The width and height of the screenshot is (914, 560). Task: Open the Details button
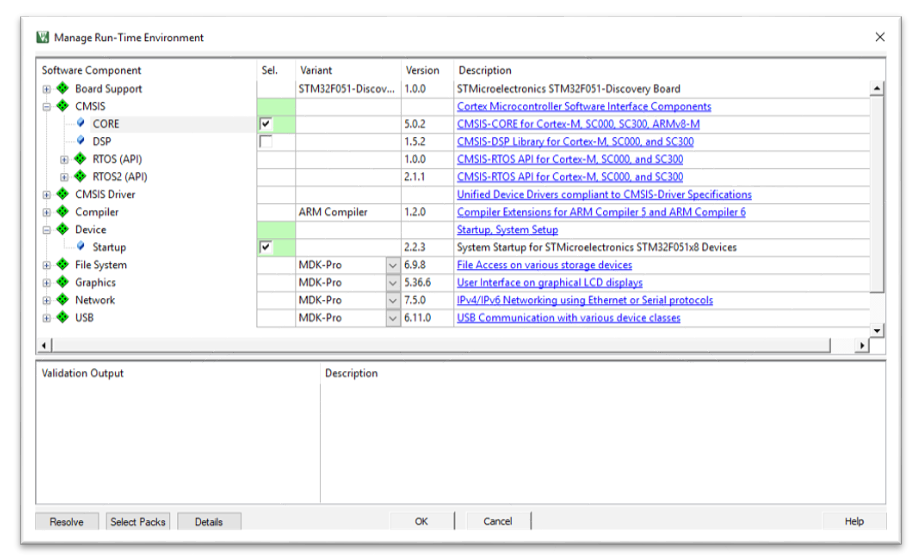[209, 522]
